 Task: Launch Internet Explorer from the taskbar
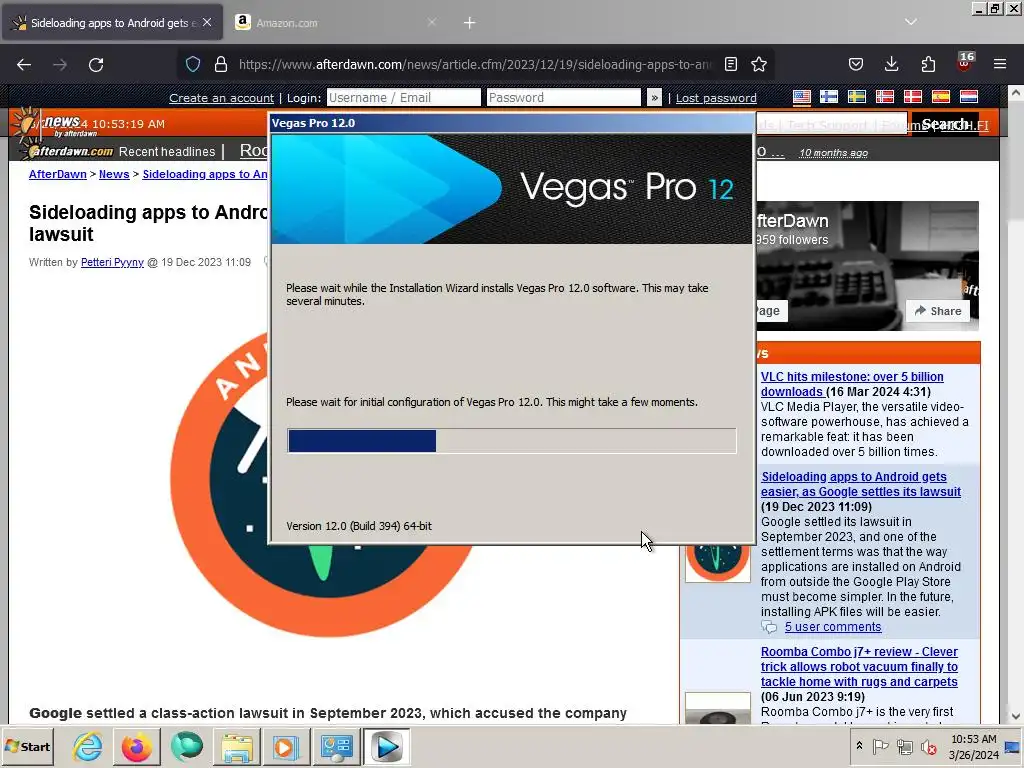click(x=88, y=746)
